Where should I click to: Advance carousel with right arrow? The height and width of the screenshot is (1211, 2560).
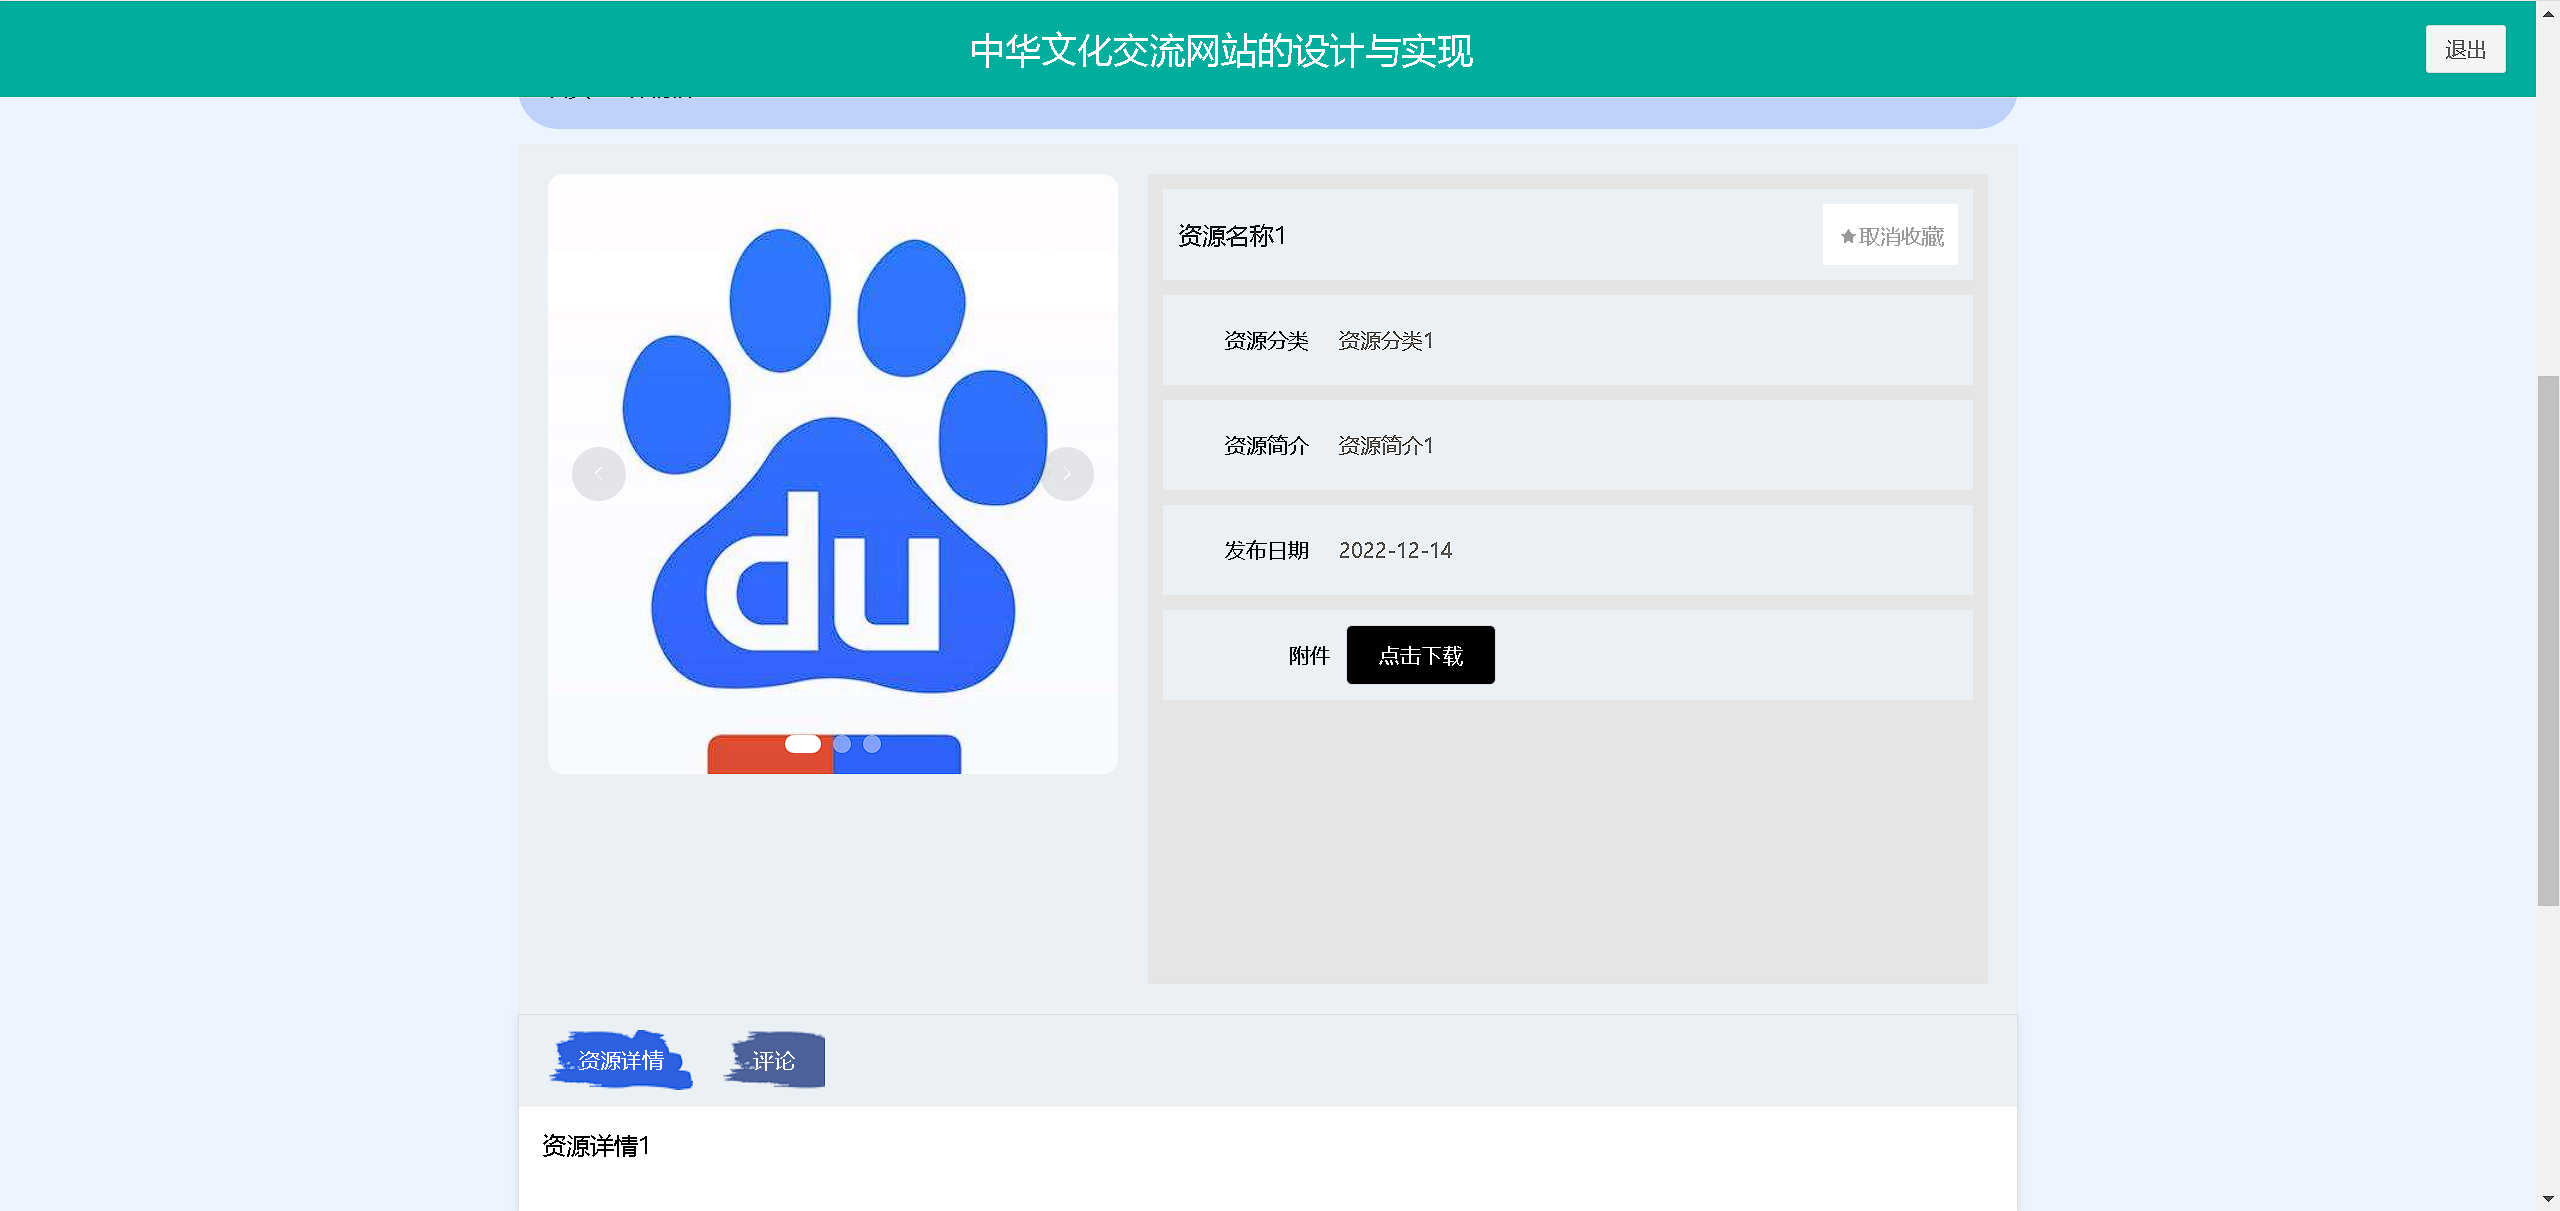point(1066,473)
